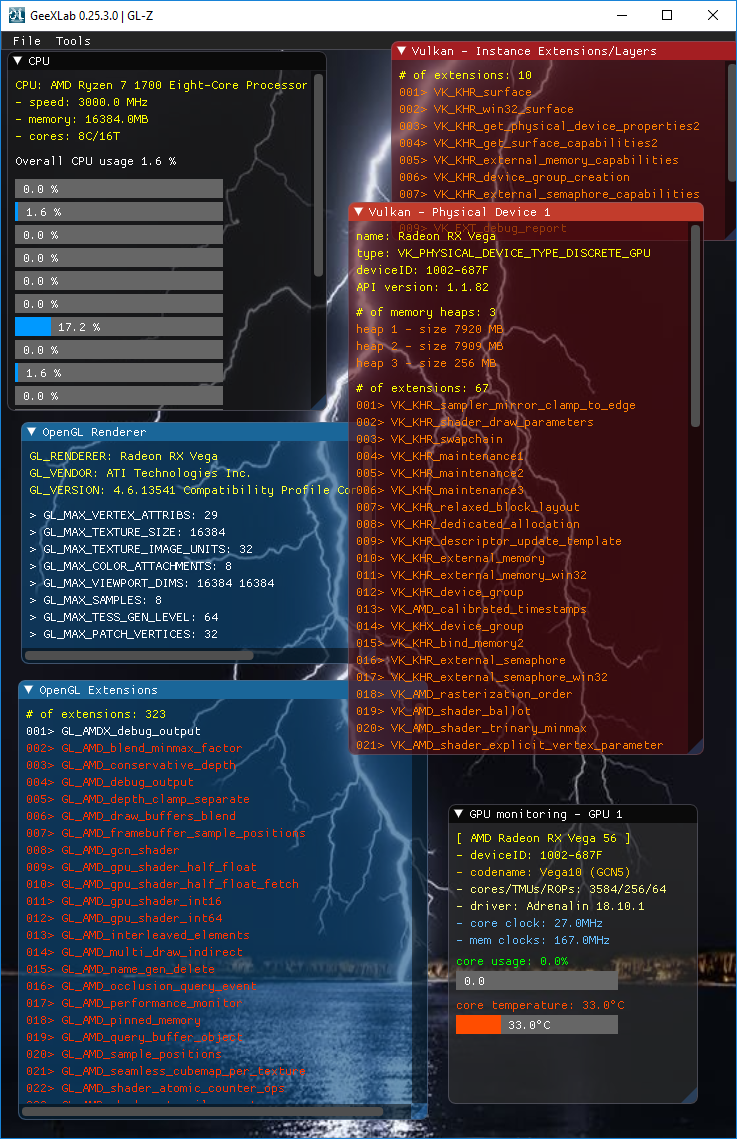The width and height of the screenshot is (737, 1139).
Task: Click the GL_MAX_SAMPLES: 8 line
Action: click(95, 600)
